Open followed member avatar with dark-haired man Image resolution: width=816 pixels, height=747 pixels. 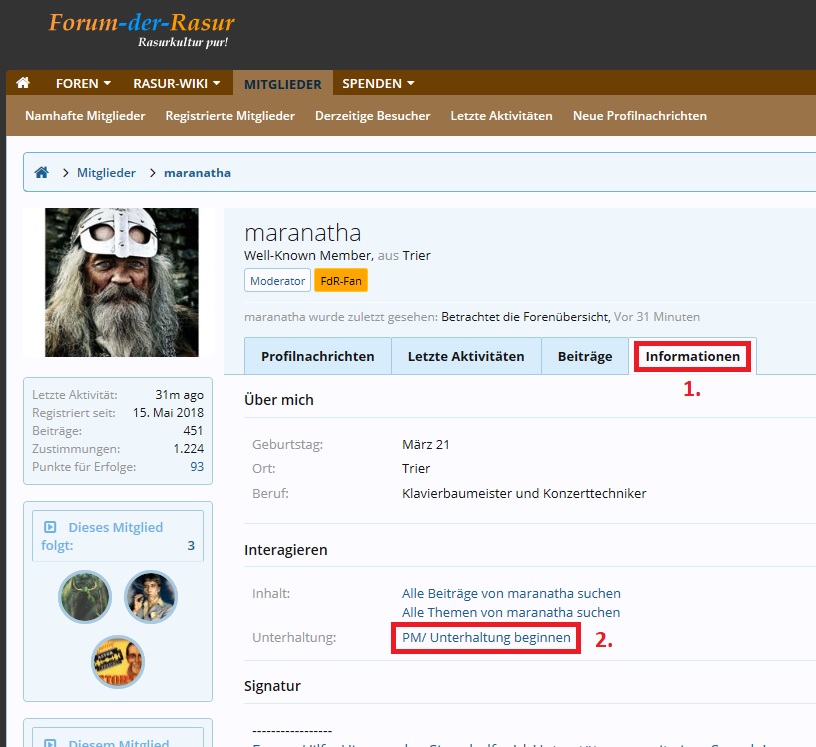[x=151, y=597]
